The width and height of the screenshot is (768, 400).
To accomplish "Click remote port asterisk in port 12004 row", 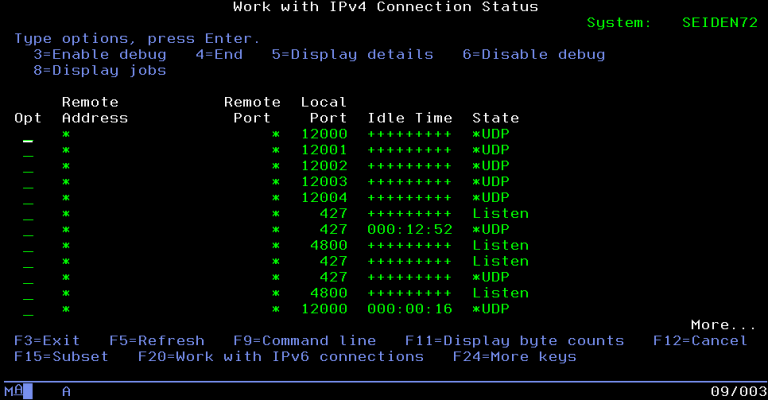I will tap(276, 198).
